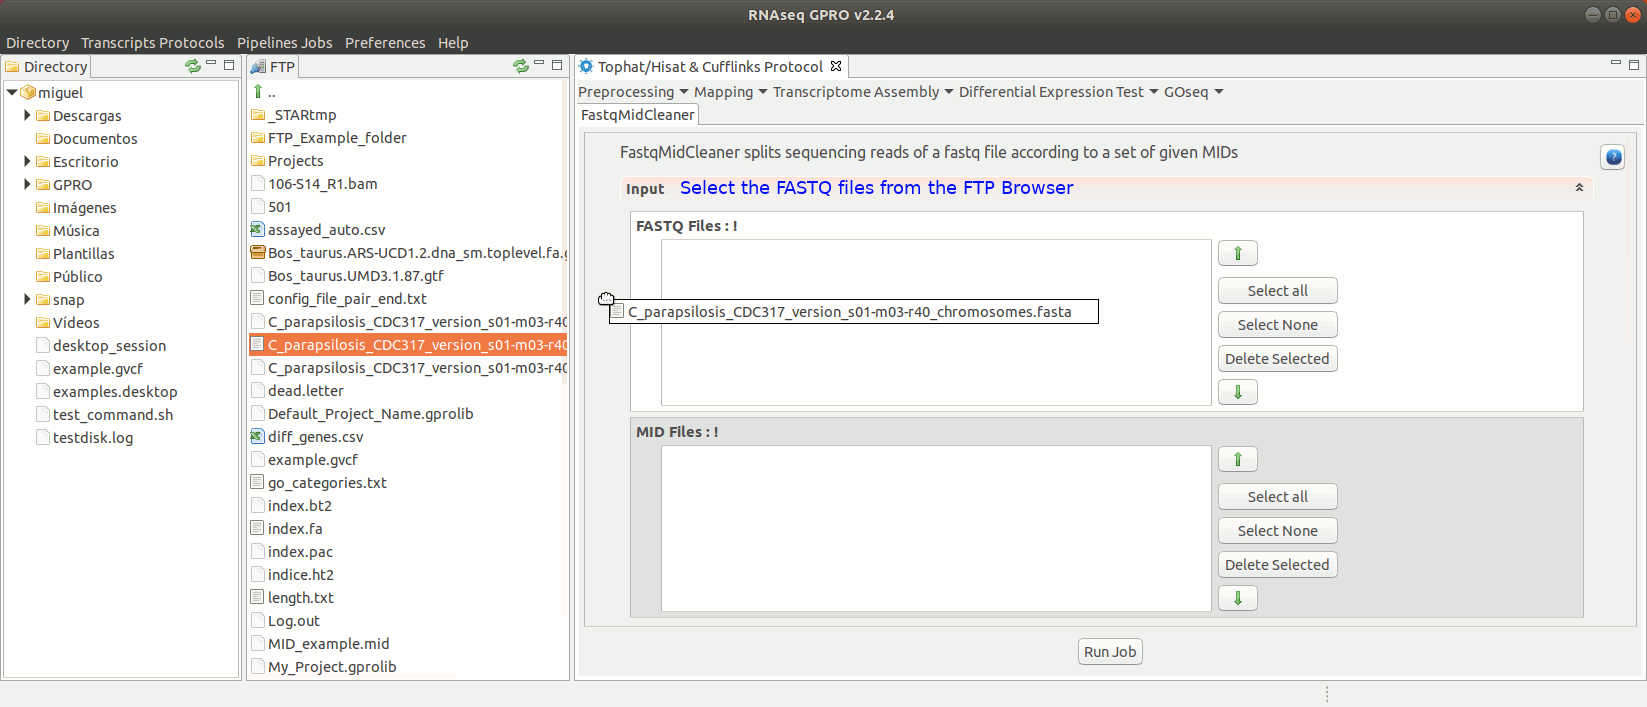Switch to the FastqMidCleaner tab
This screenshot has width=1647, height=707.
638,115
